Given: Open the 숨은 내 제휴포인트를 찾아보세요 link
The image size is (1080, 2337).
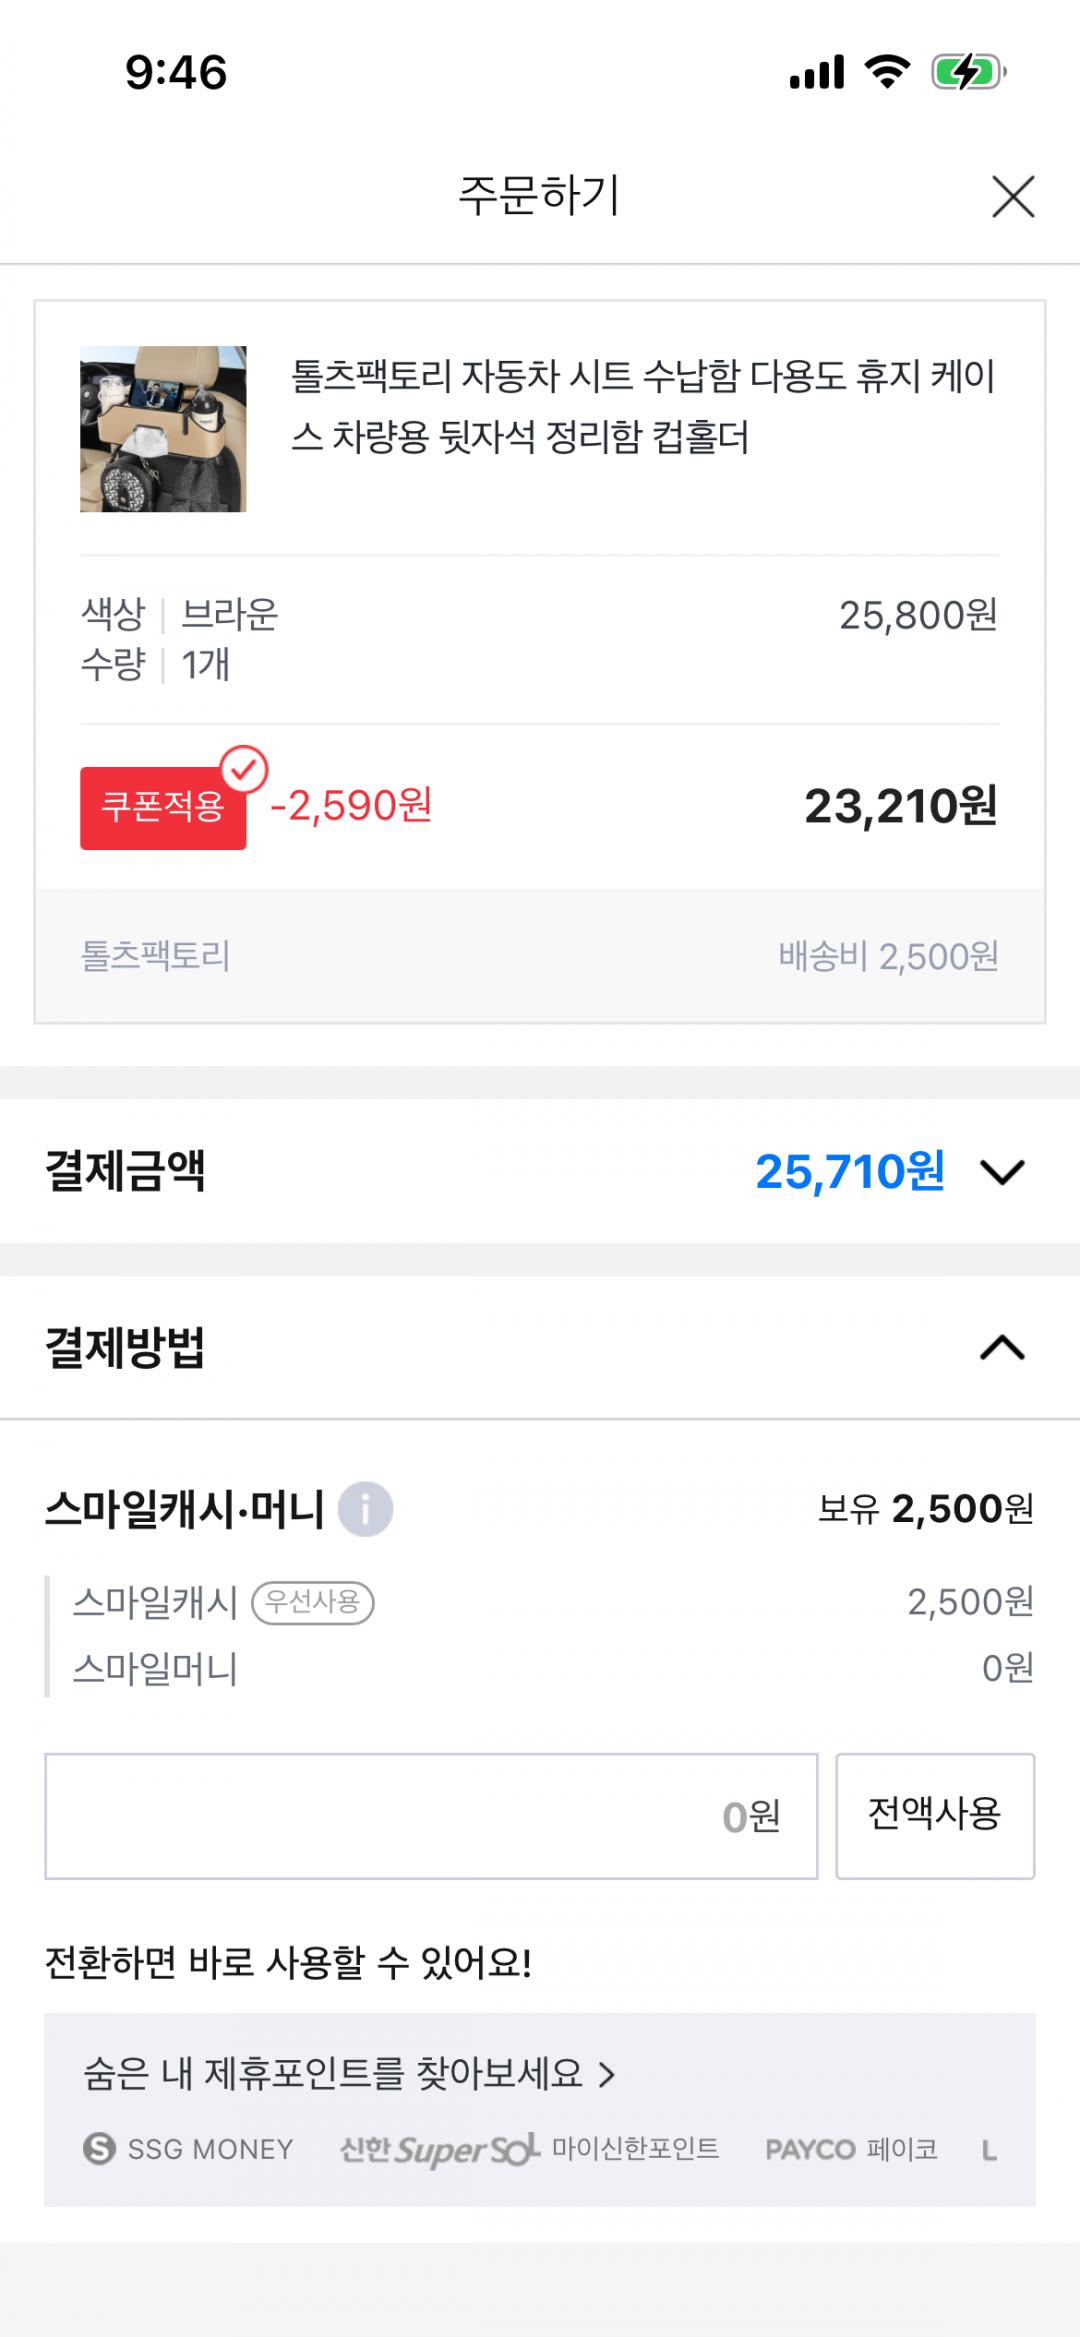Looking at the screenshot, I should (x=349, y=2074).
